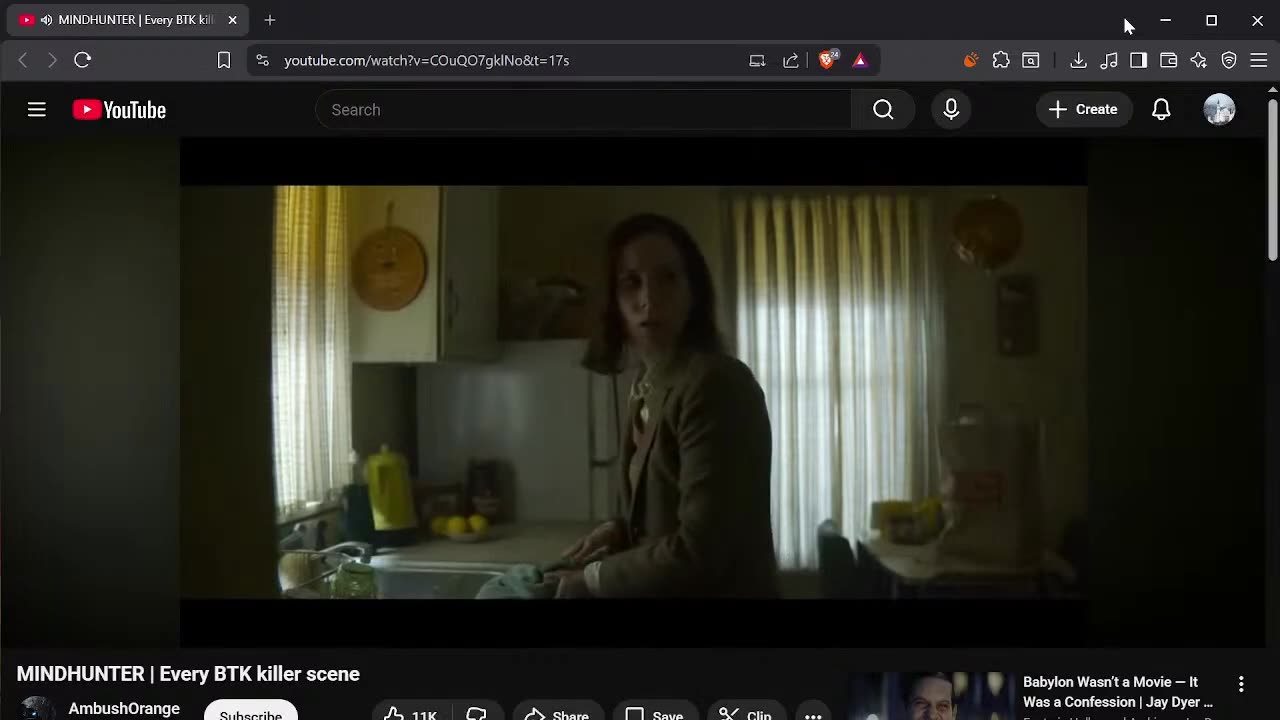Close the MINDHUNTER tab
Screen dimensions: 1280x720
point(232,20)
